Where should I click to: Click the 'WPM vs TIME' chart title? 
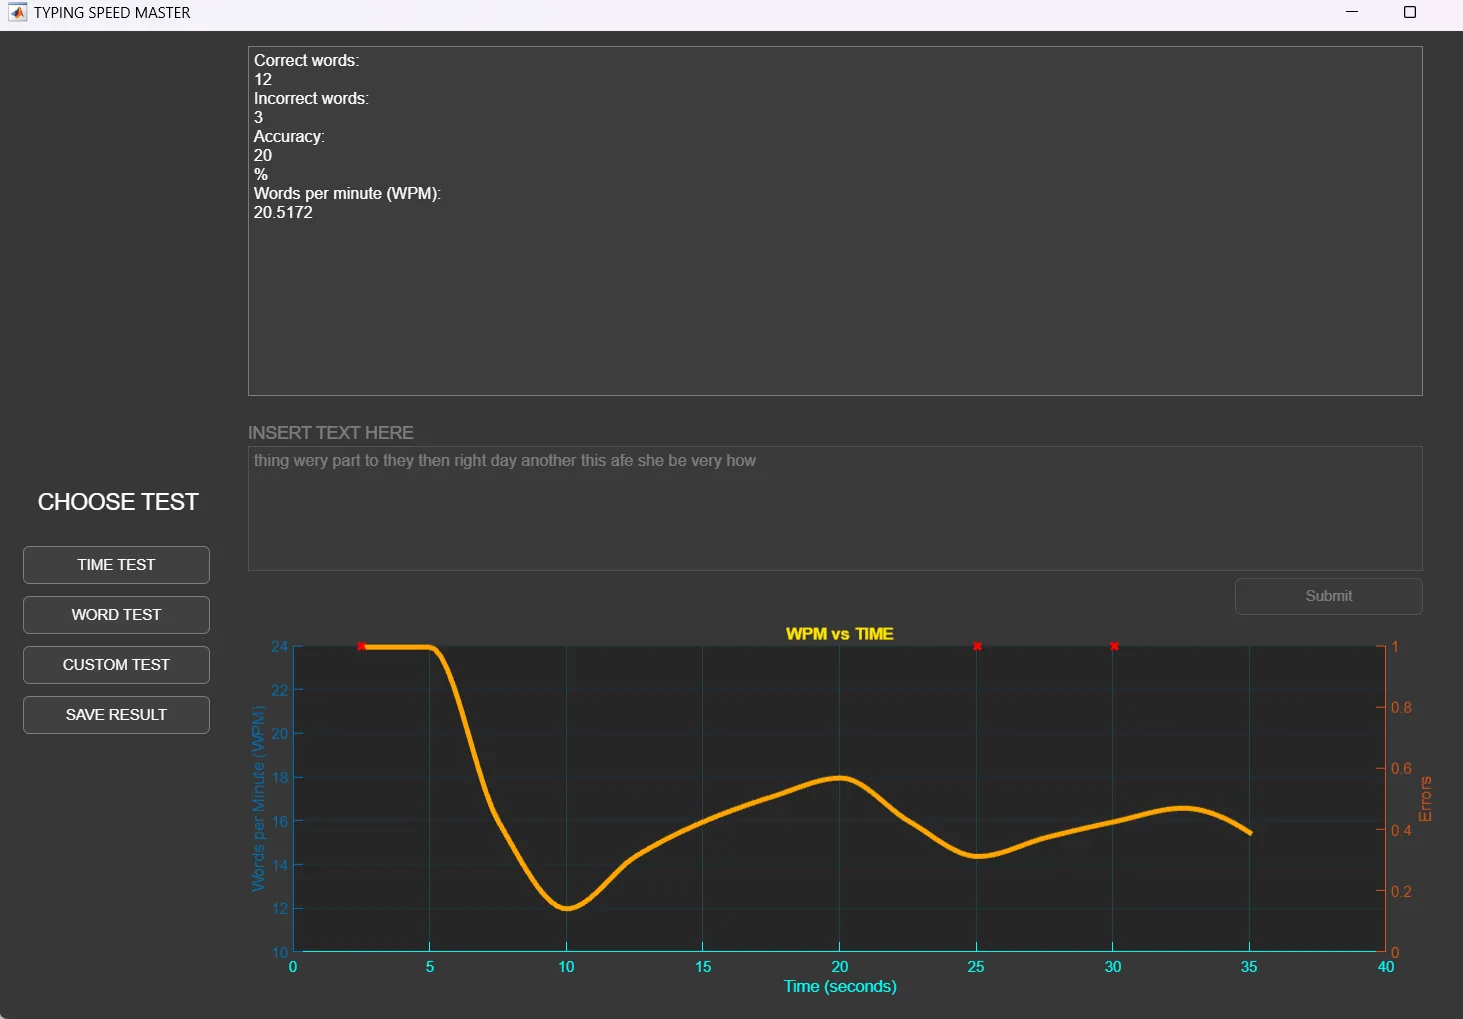coord(839,634)
